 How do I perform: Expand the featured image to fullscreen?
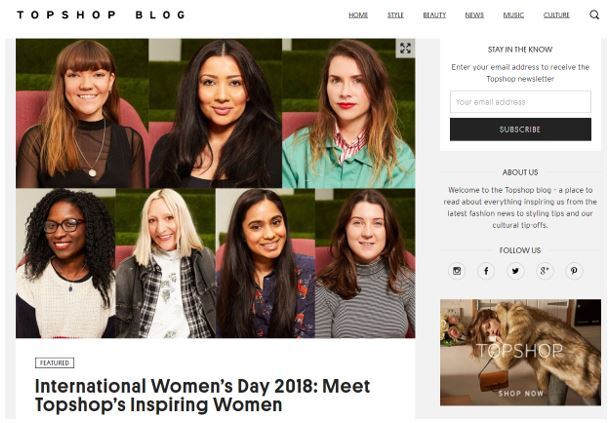pyautogui.click(x=405, y=48)
